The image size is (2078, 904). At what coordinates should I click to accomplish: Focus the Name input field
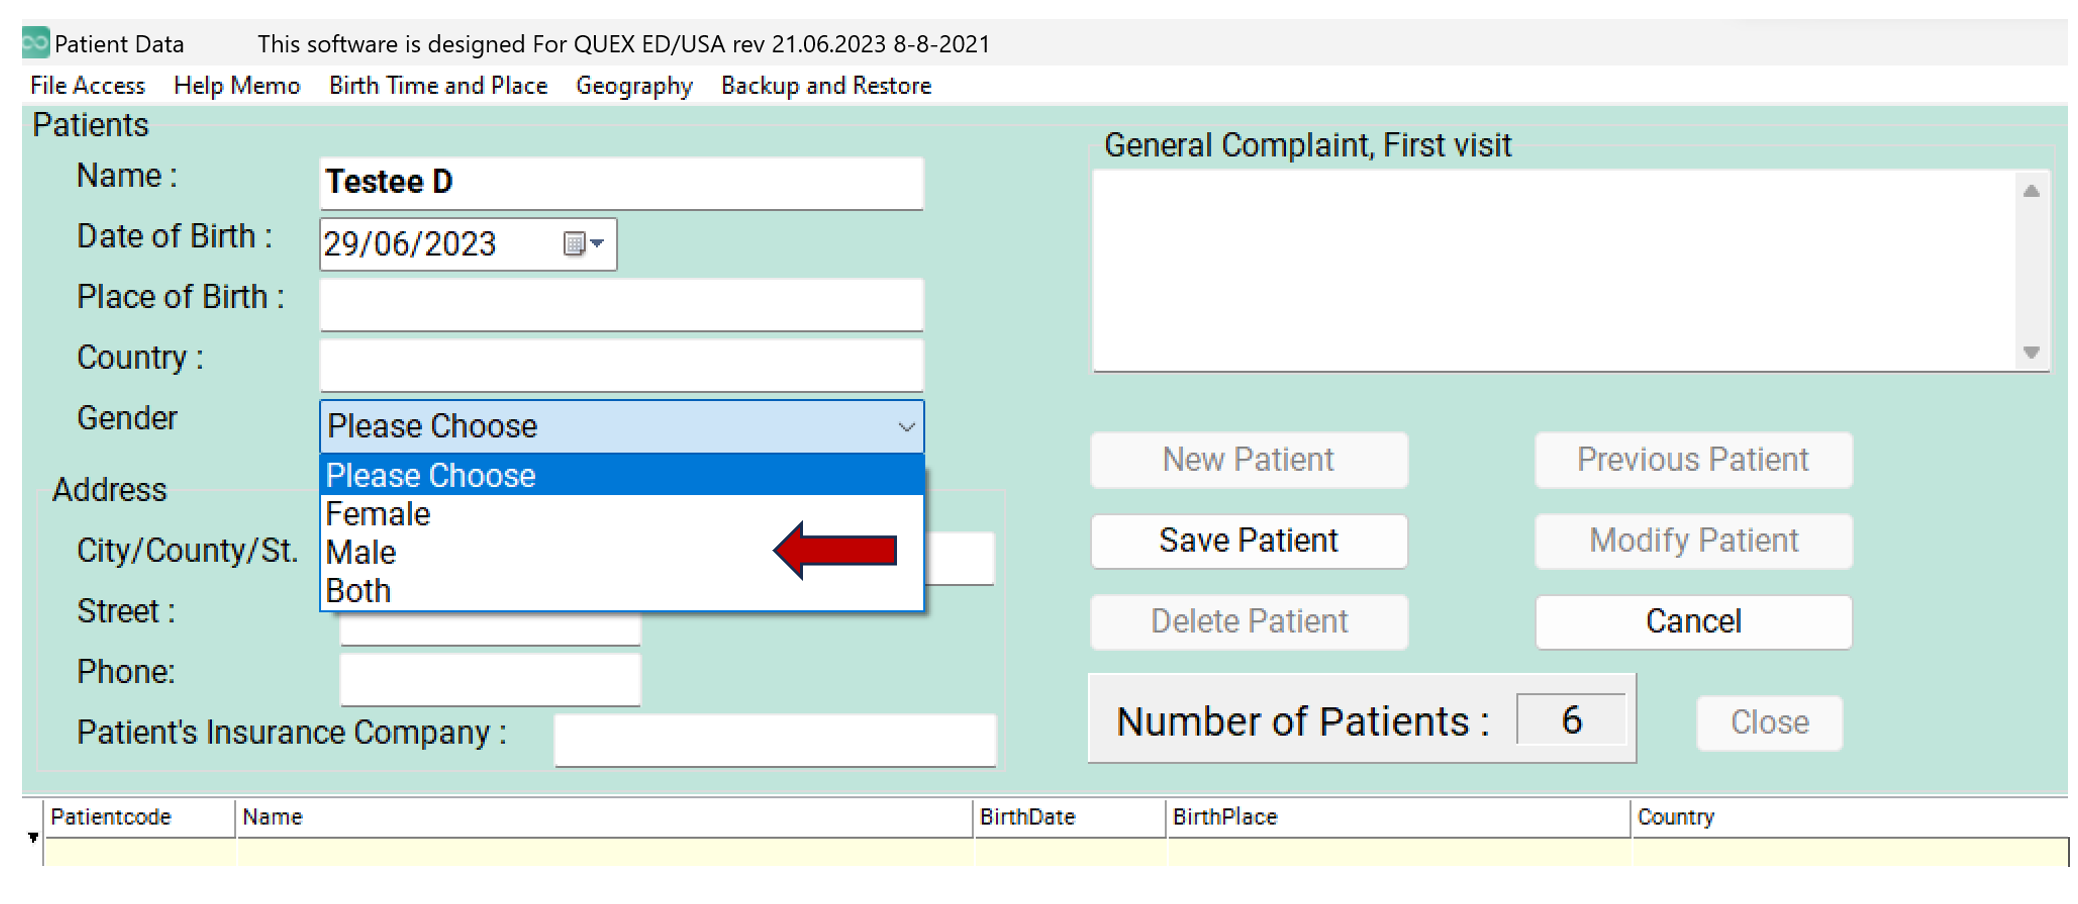621,183
